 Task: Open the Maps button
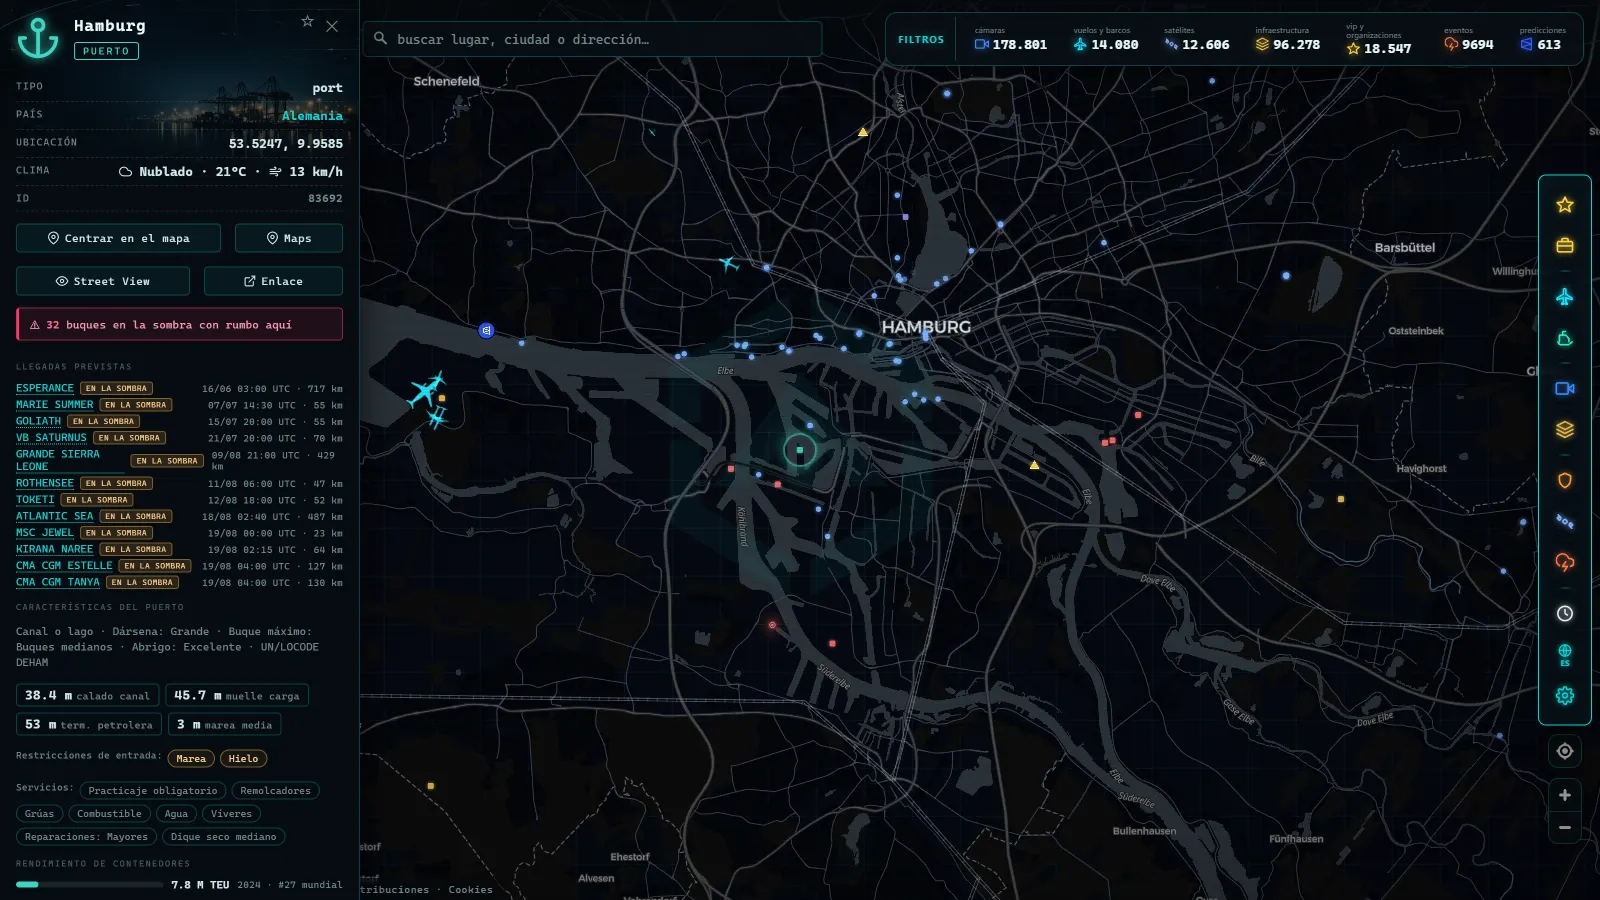[x=289, y=238]
